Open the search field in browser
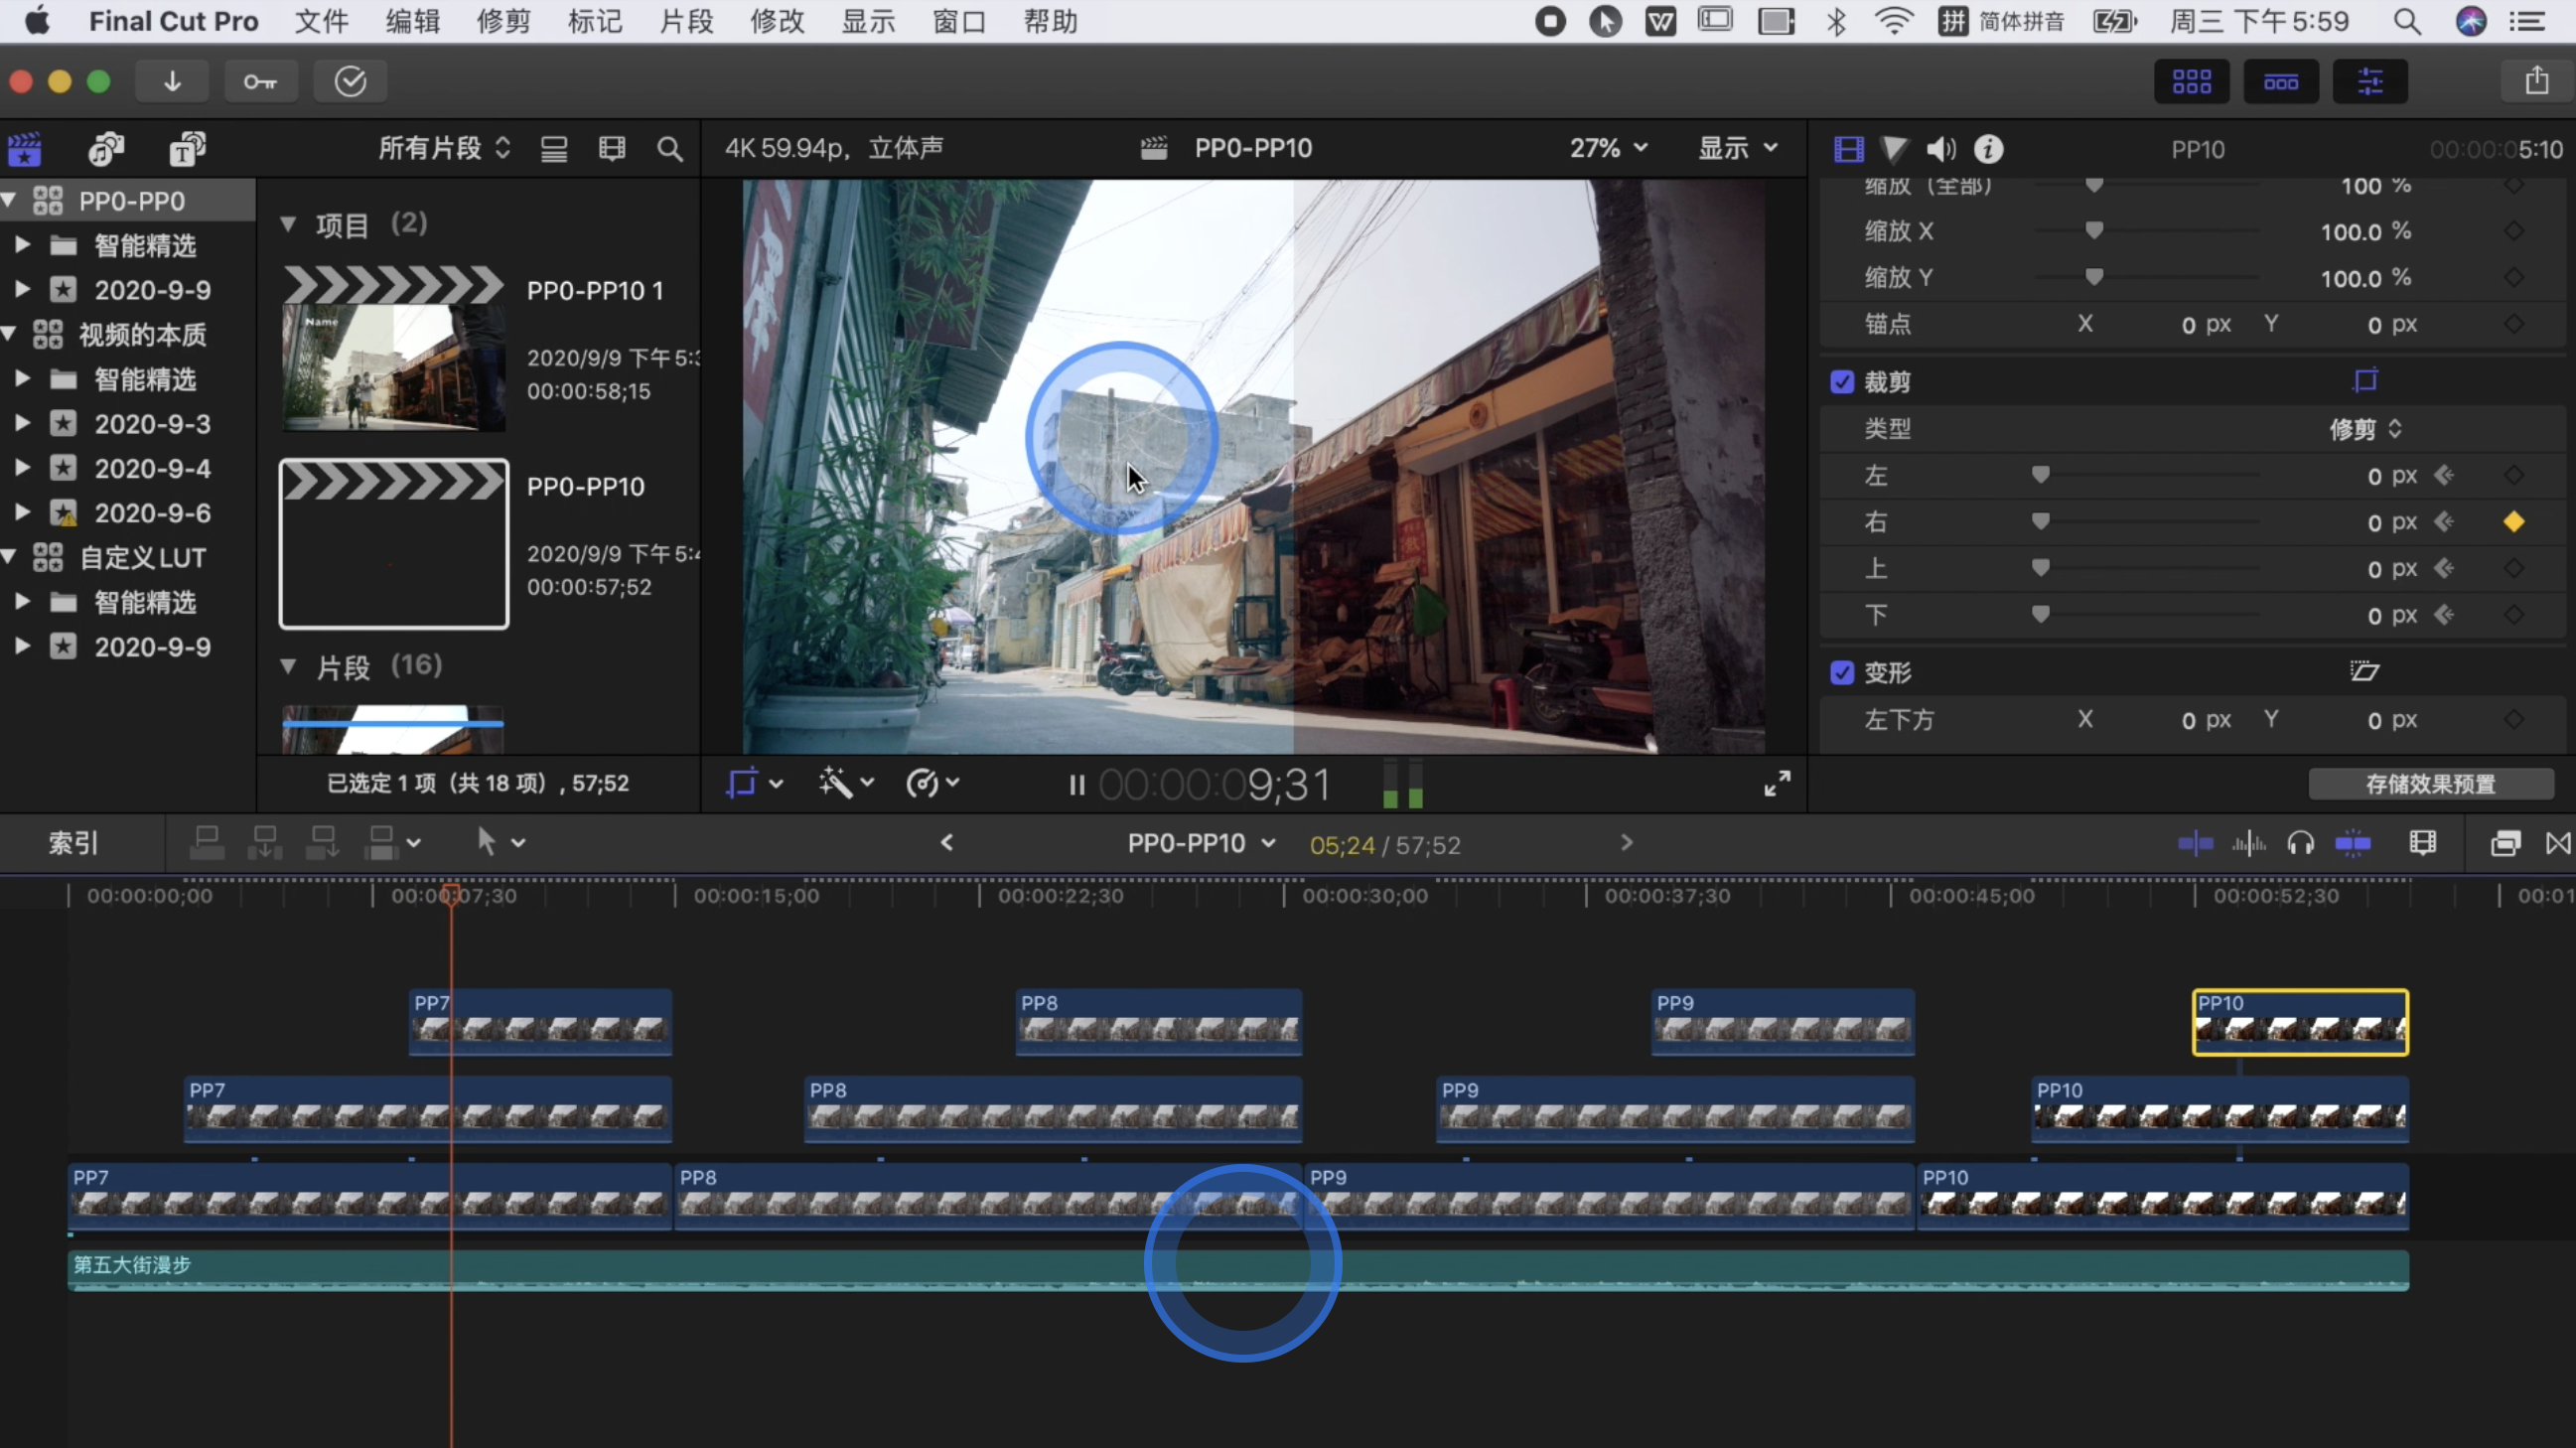This screenshot has height=1448, width=2576. click(670, 148)
